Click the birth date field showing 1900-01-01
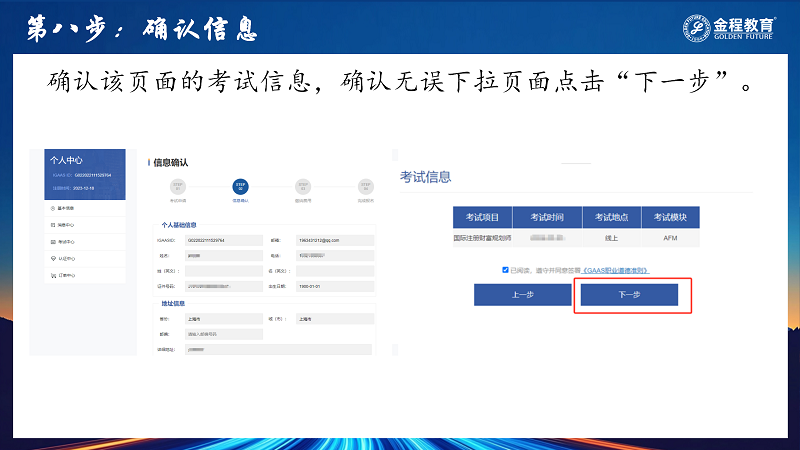The image size is (800, 450). pos(335,286)
